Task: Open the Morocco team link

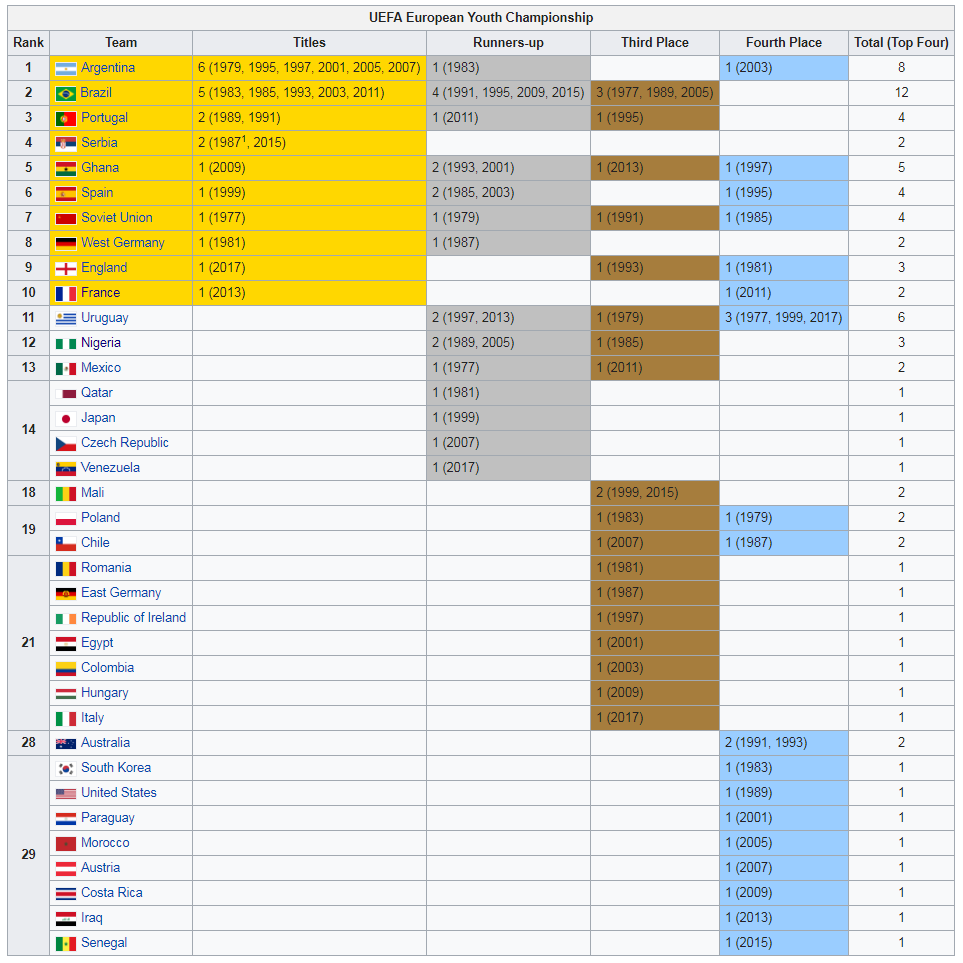Action: (x=105, y=843)
